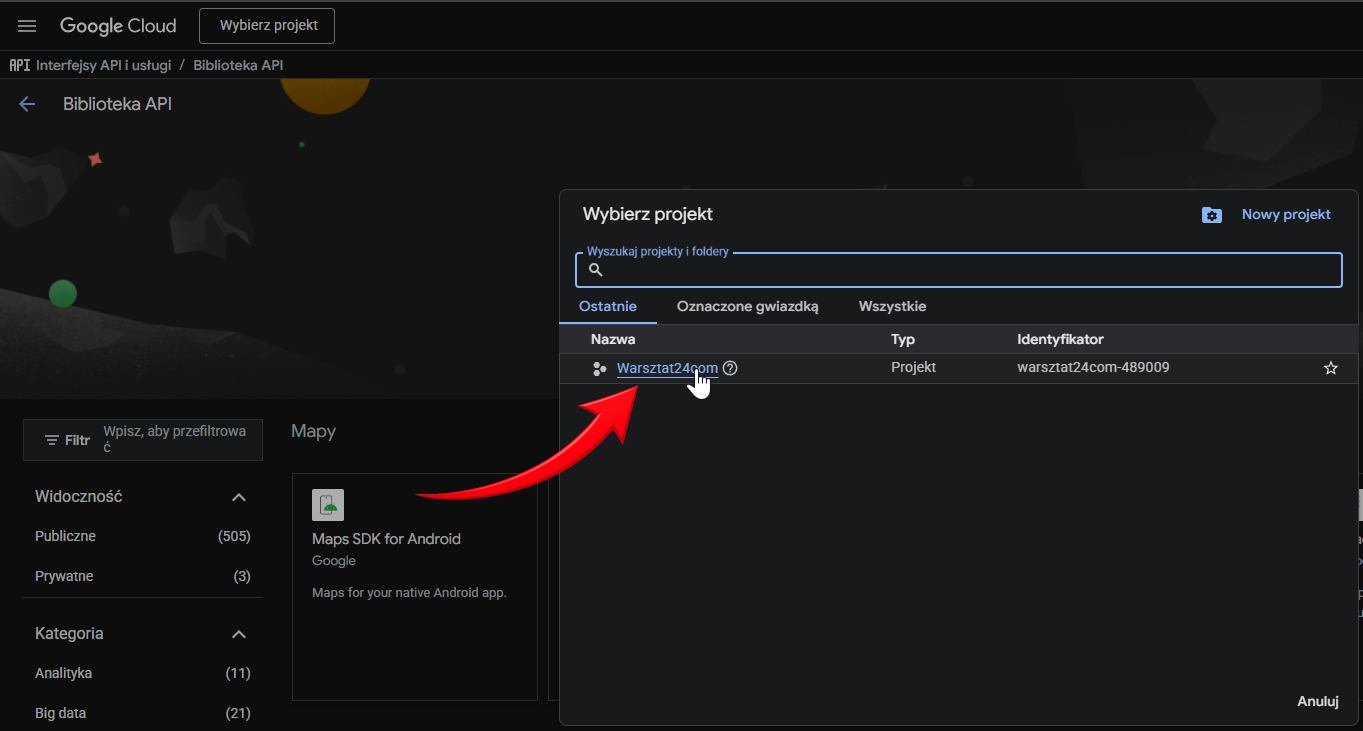Star the Warsztat24com project
1363x731 pixels.
(1330, 368)
